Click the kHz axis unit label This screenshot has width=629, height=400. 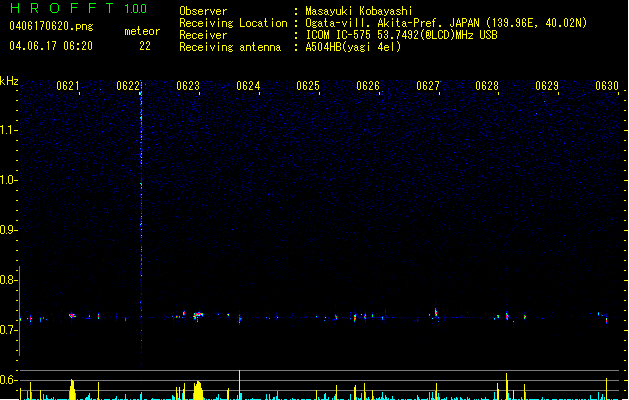[x=9, y=81]
